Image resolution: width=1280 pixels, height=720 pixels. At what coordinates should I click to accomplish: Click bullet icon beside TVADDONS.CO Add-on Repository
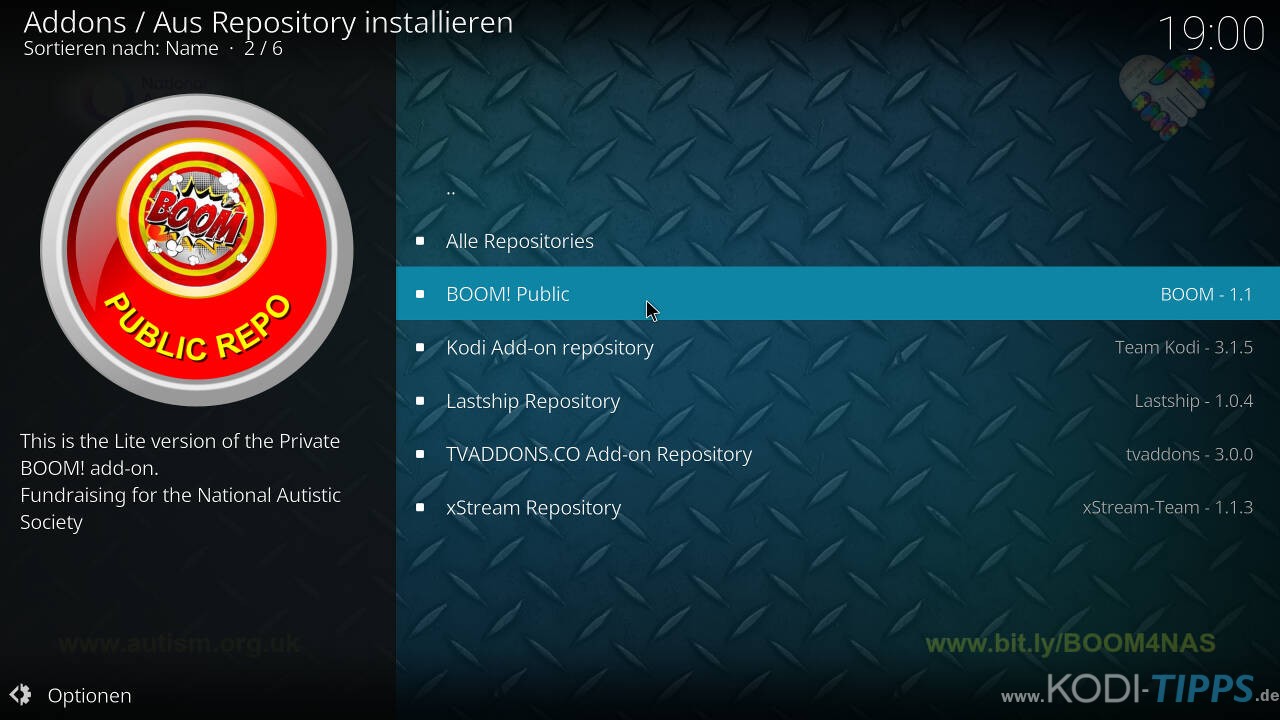click(420, 454)
